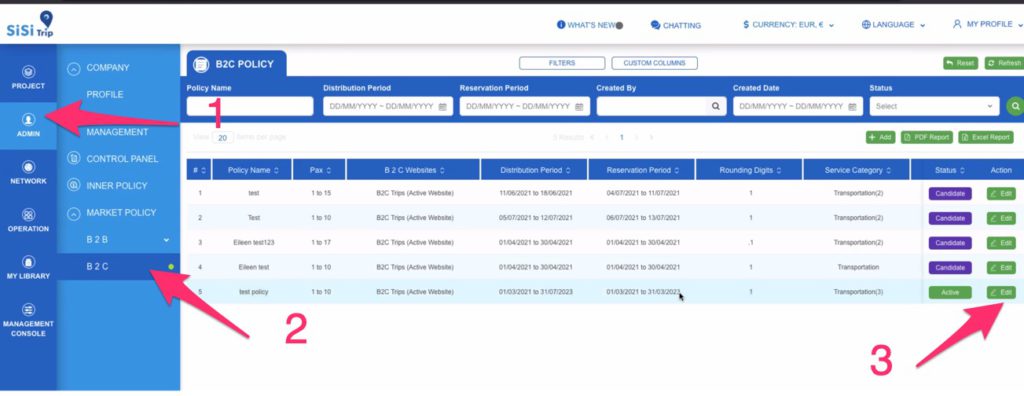Click the Reset button
This screenshot has height=396, width=1024.
960,63
